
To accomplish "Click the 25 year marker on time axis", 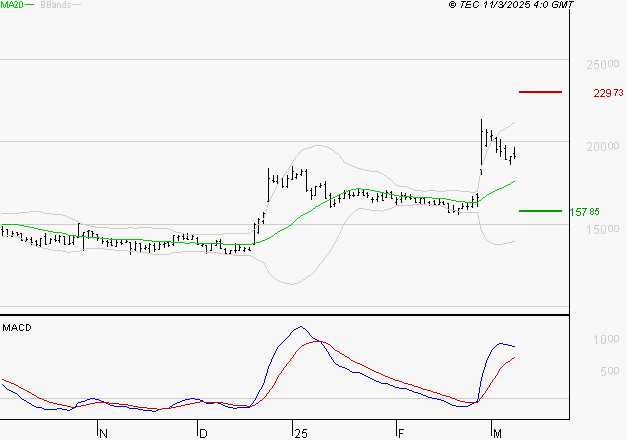I will (x=301, y=434).
